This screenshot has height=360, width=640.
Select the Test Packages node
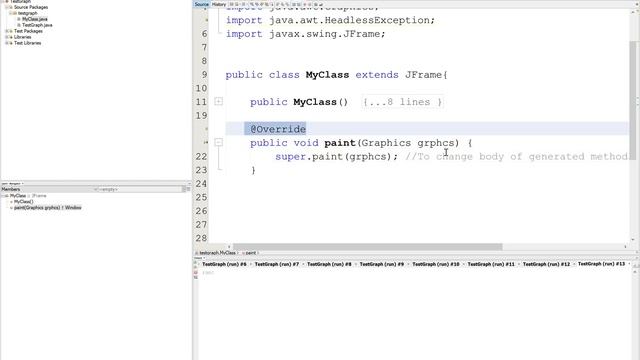pos(28,31)
